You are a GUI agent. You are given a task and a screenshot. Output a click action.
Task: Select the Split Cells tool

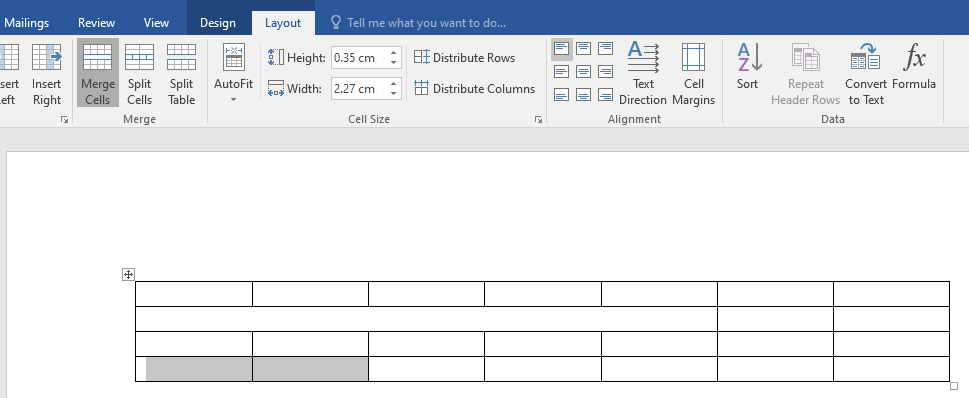click(x=140, y=74)
